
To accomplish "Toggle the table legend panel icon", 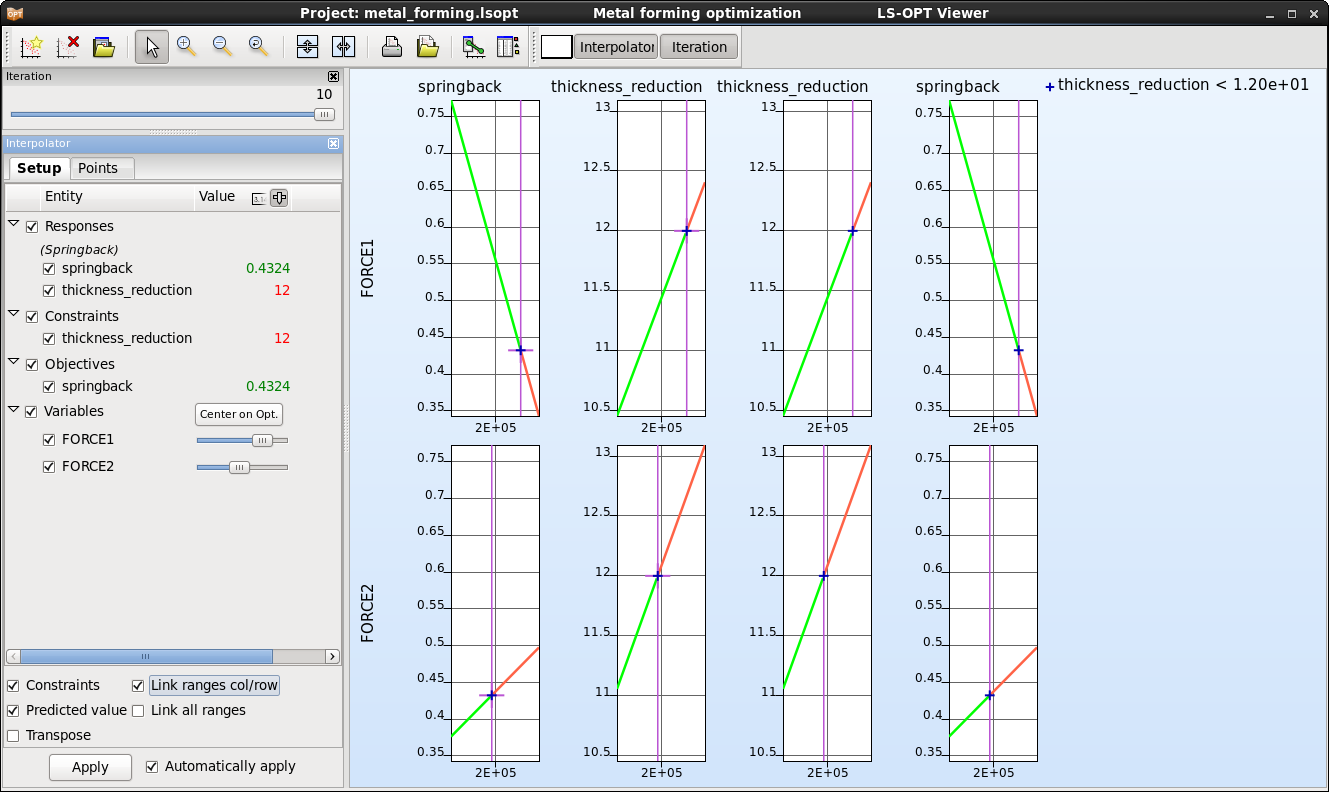I will click(x=509, y=46).
